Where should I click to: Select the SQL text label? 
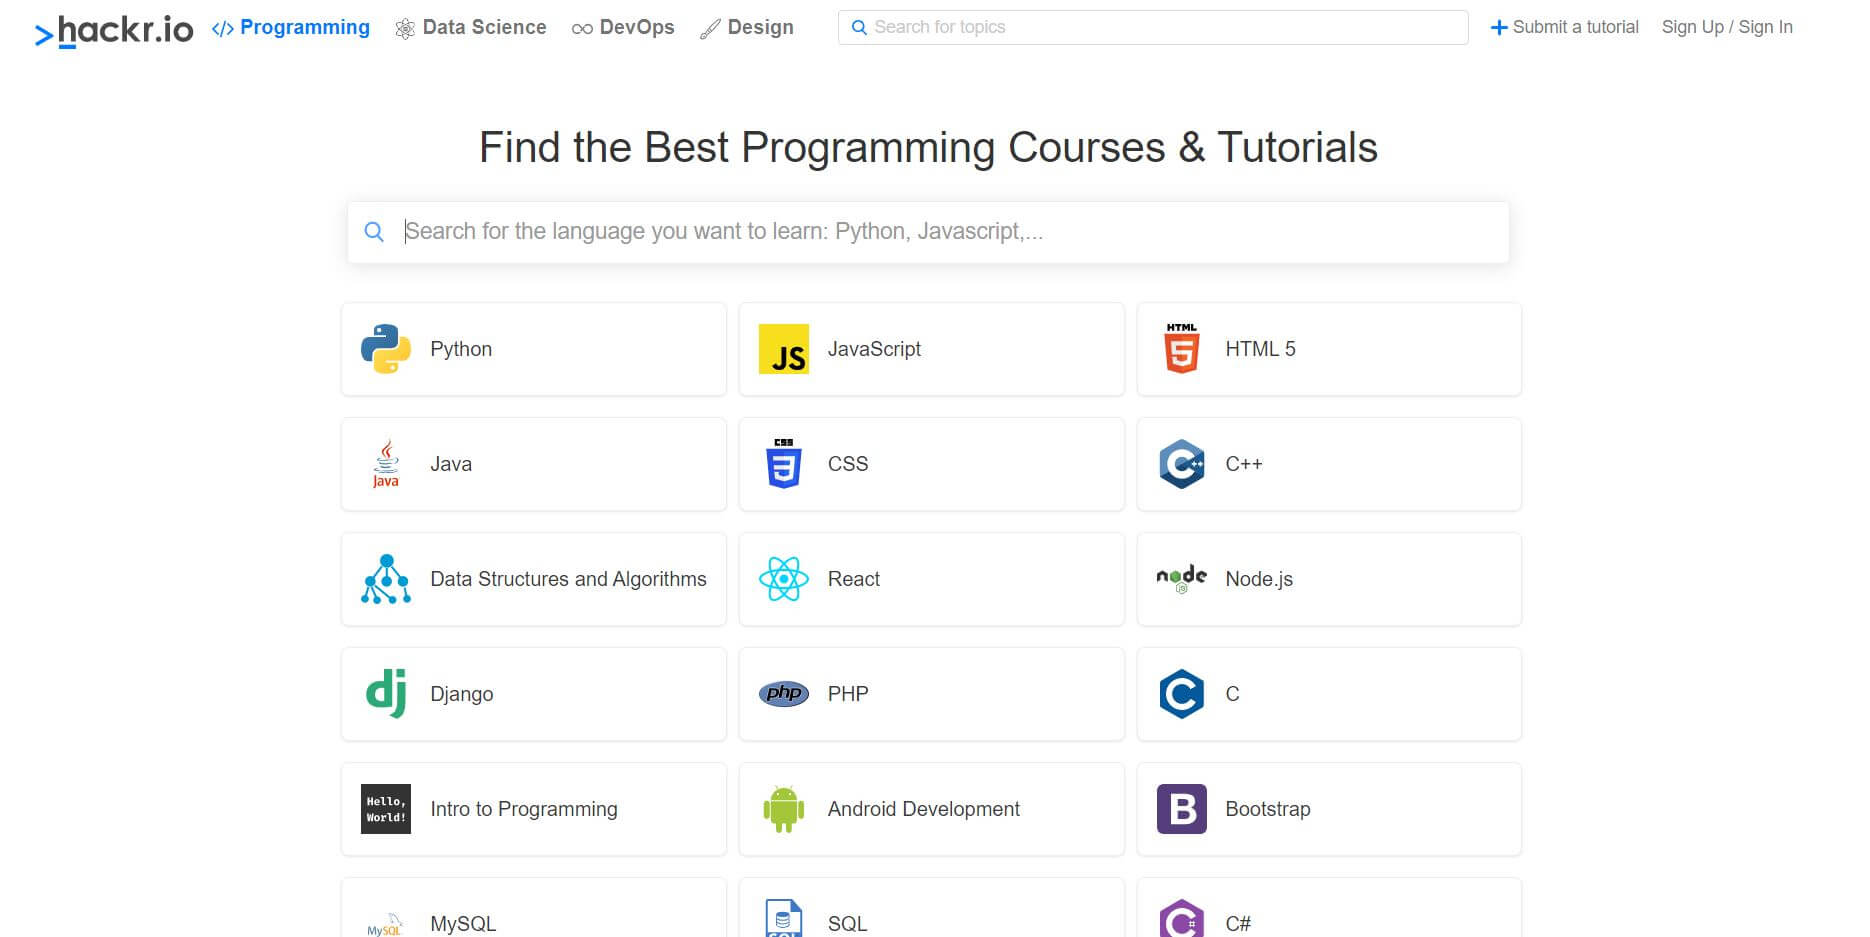(847, 924)
